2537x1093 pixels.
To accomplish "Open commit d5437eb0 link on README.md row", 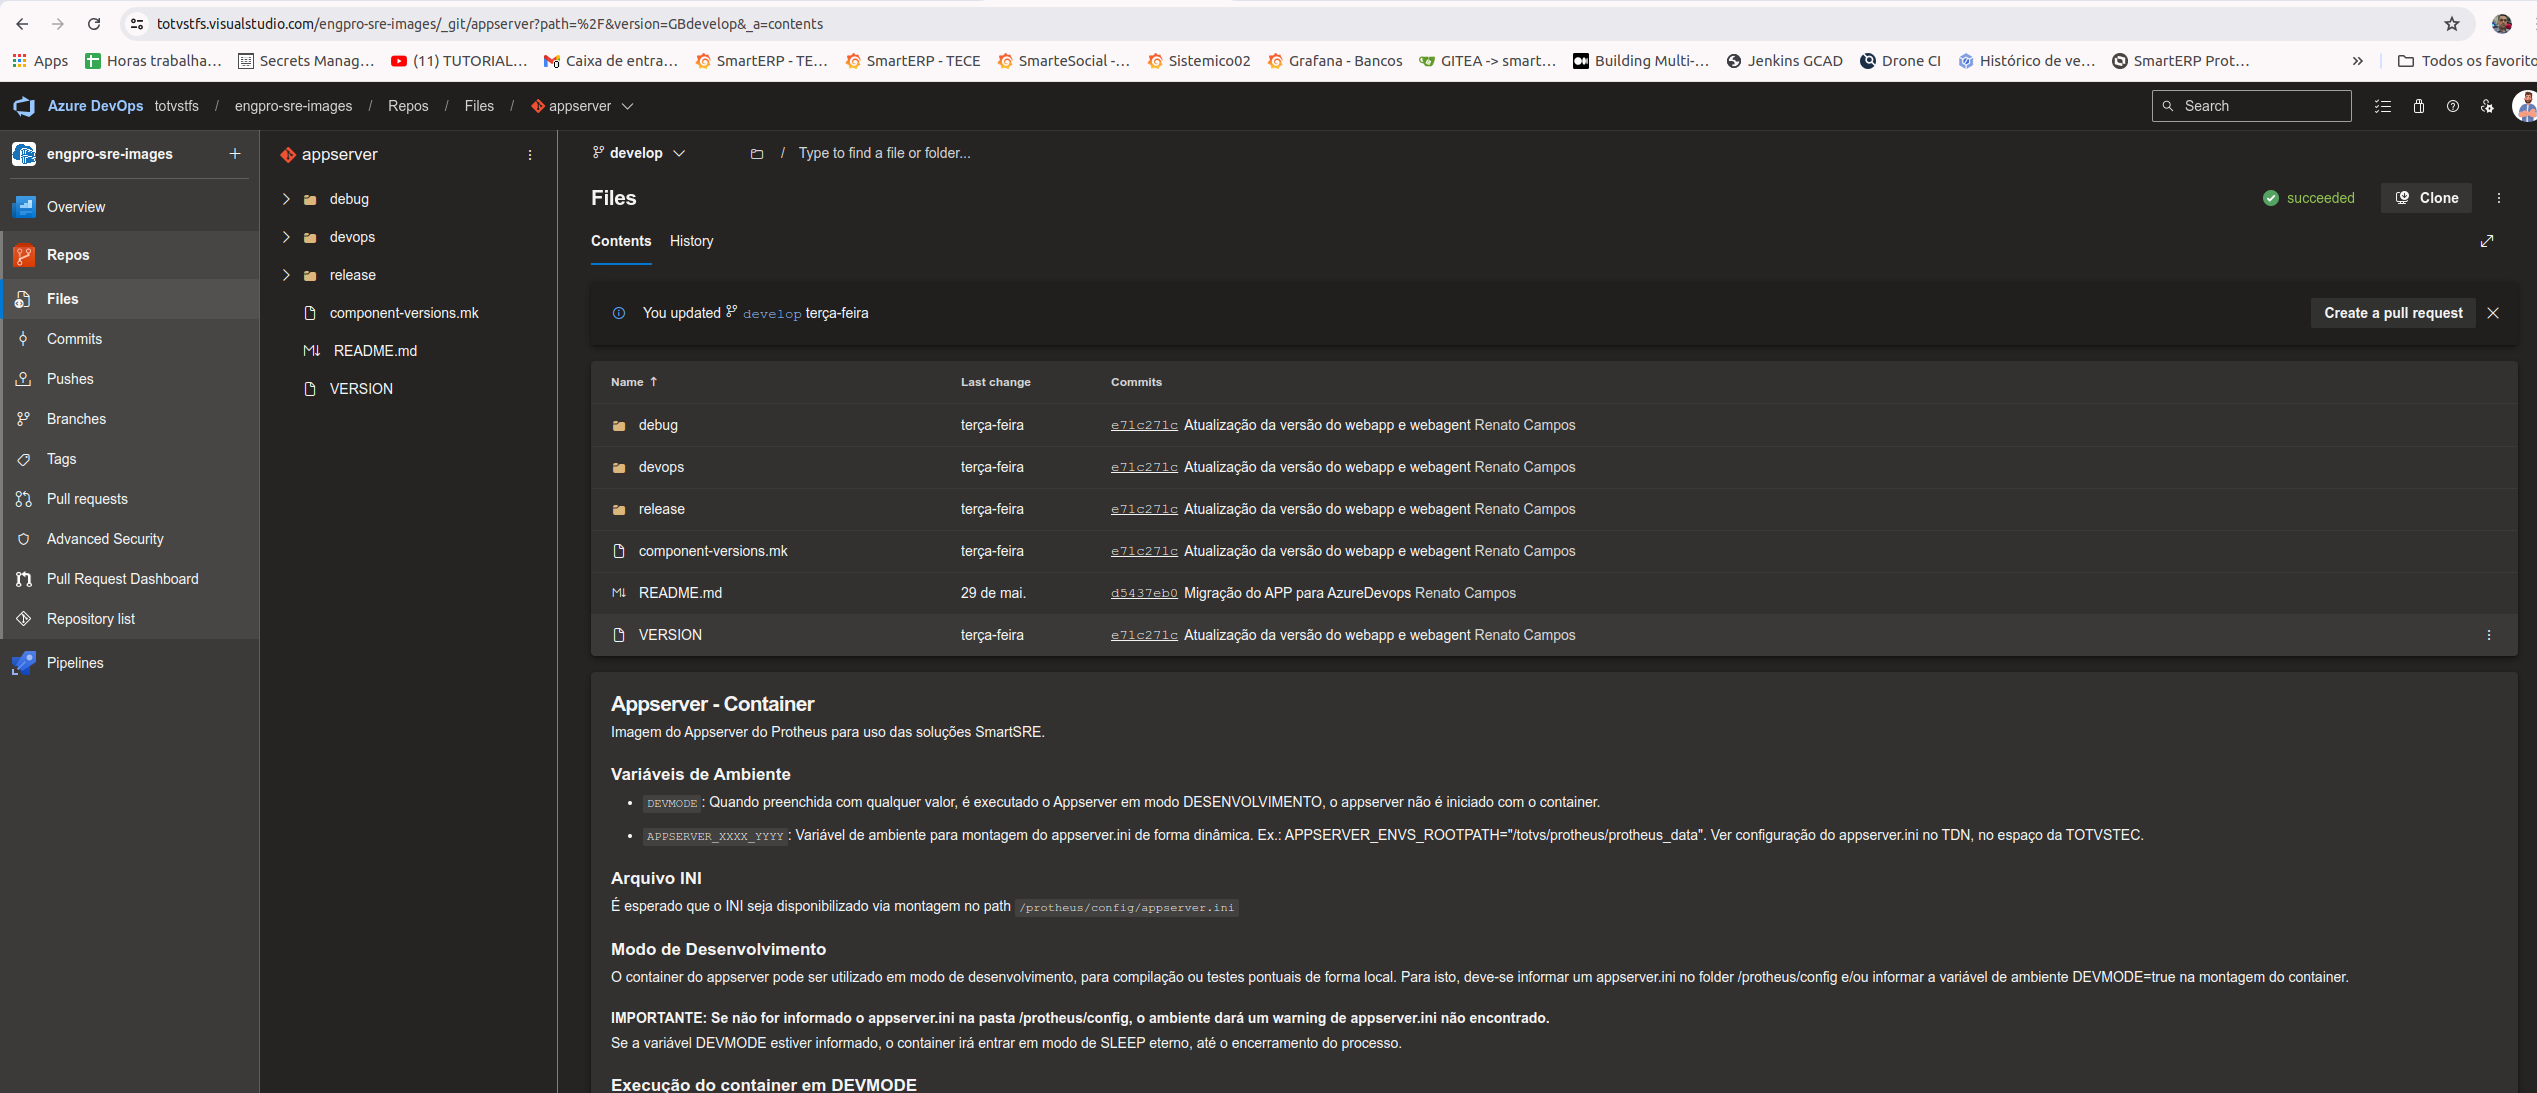I will click(1143, 593).
